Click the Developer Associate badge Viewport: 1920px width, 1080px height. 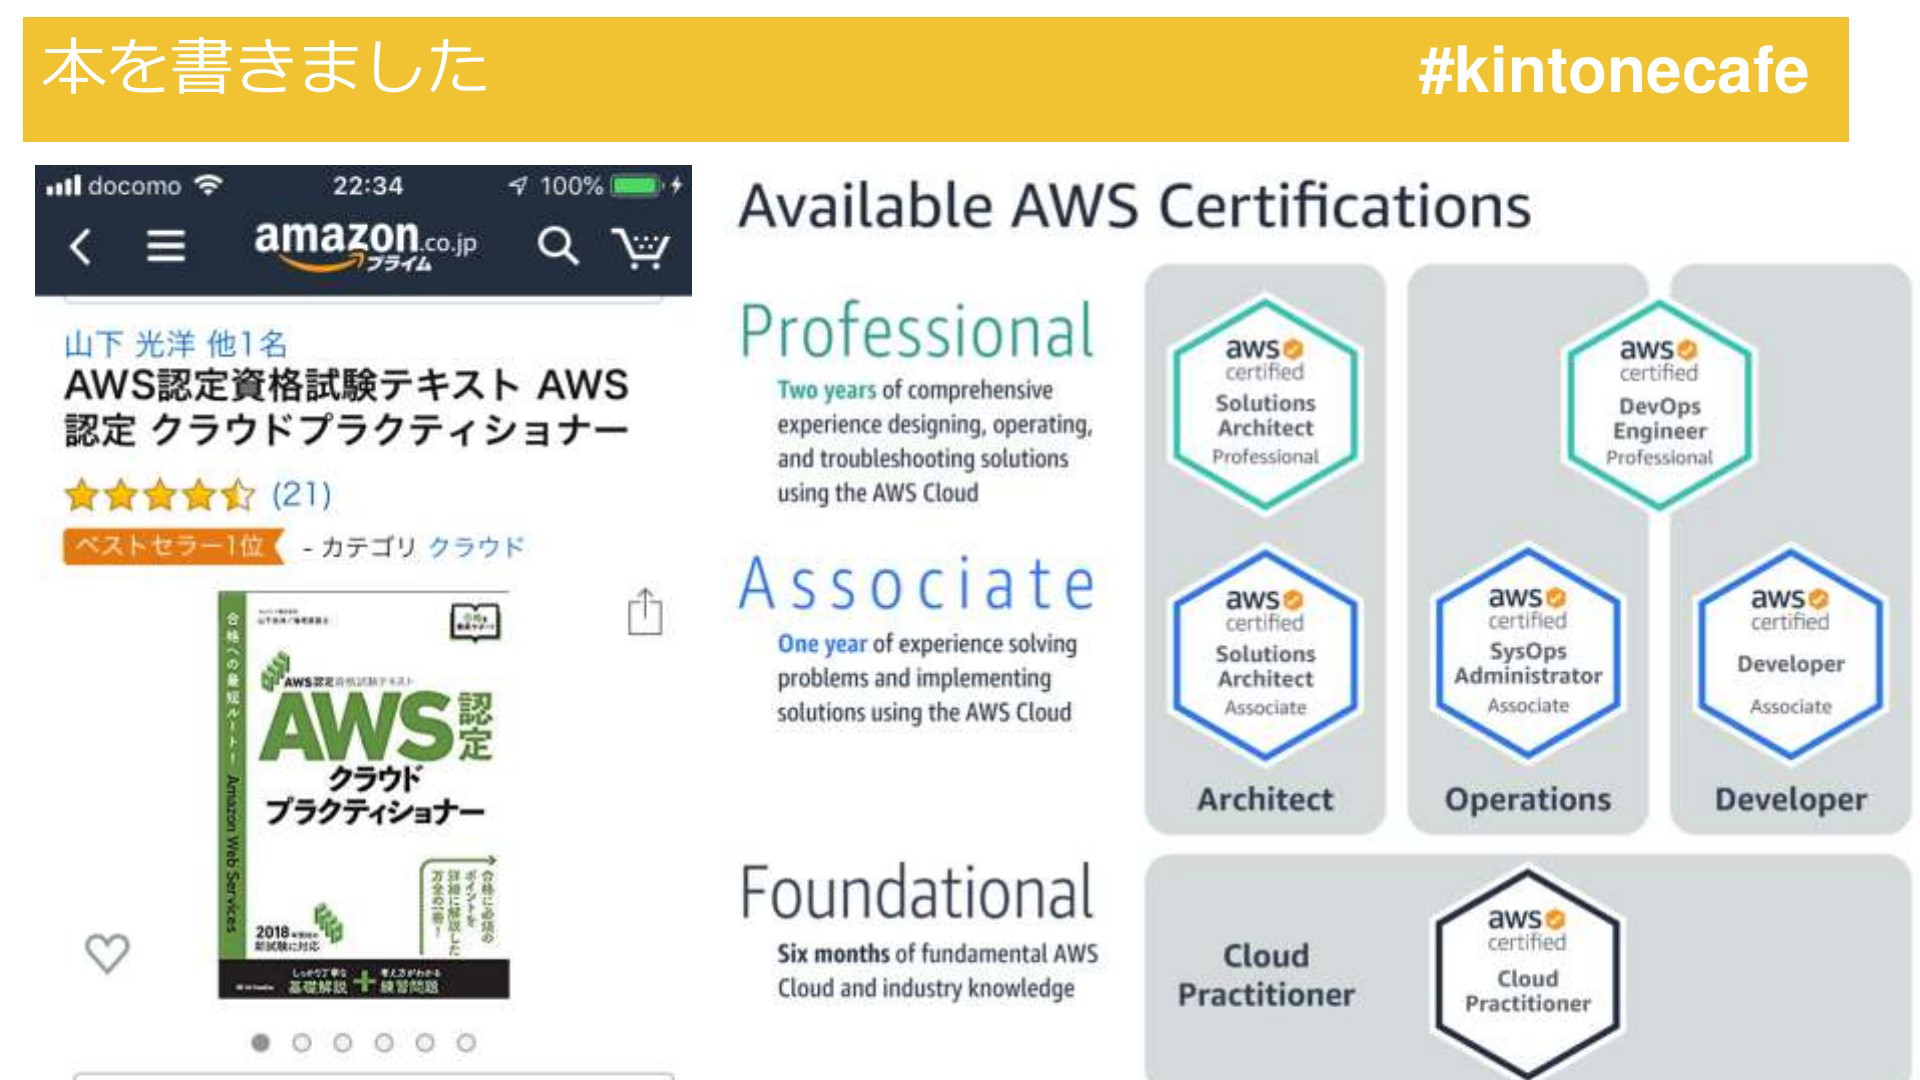tap(1790, 653)
